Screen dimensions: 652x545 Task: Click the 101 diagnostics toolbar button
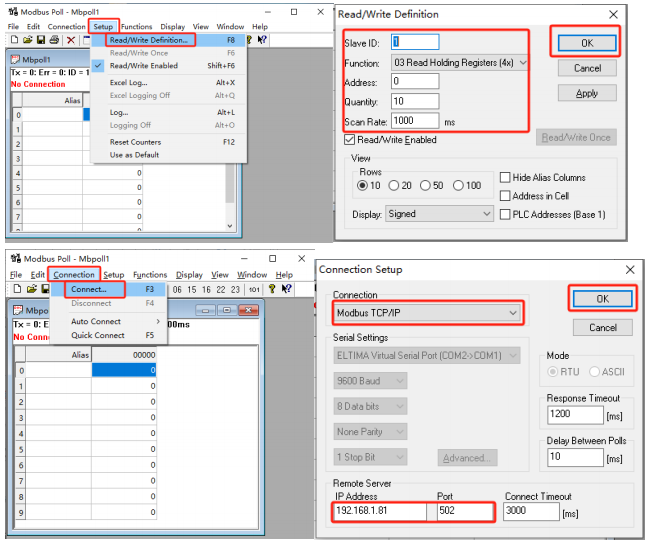point(254,290)
